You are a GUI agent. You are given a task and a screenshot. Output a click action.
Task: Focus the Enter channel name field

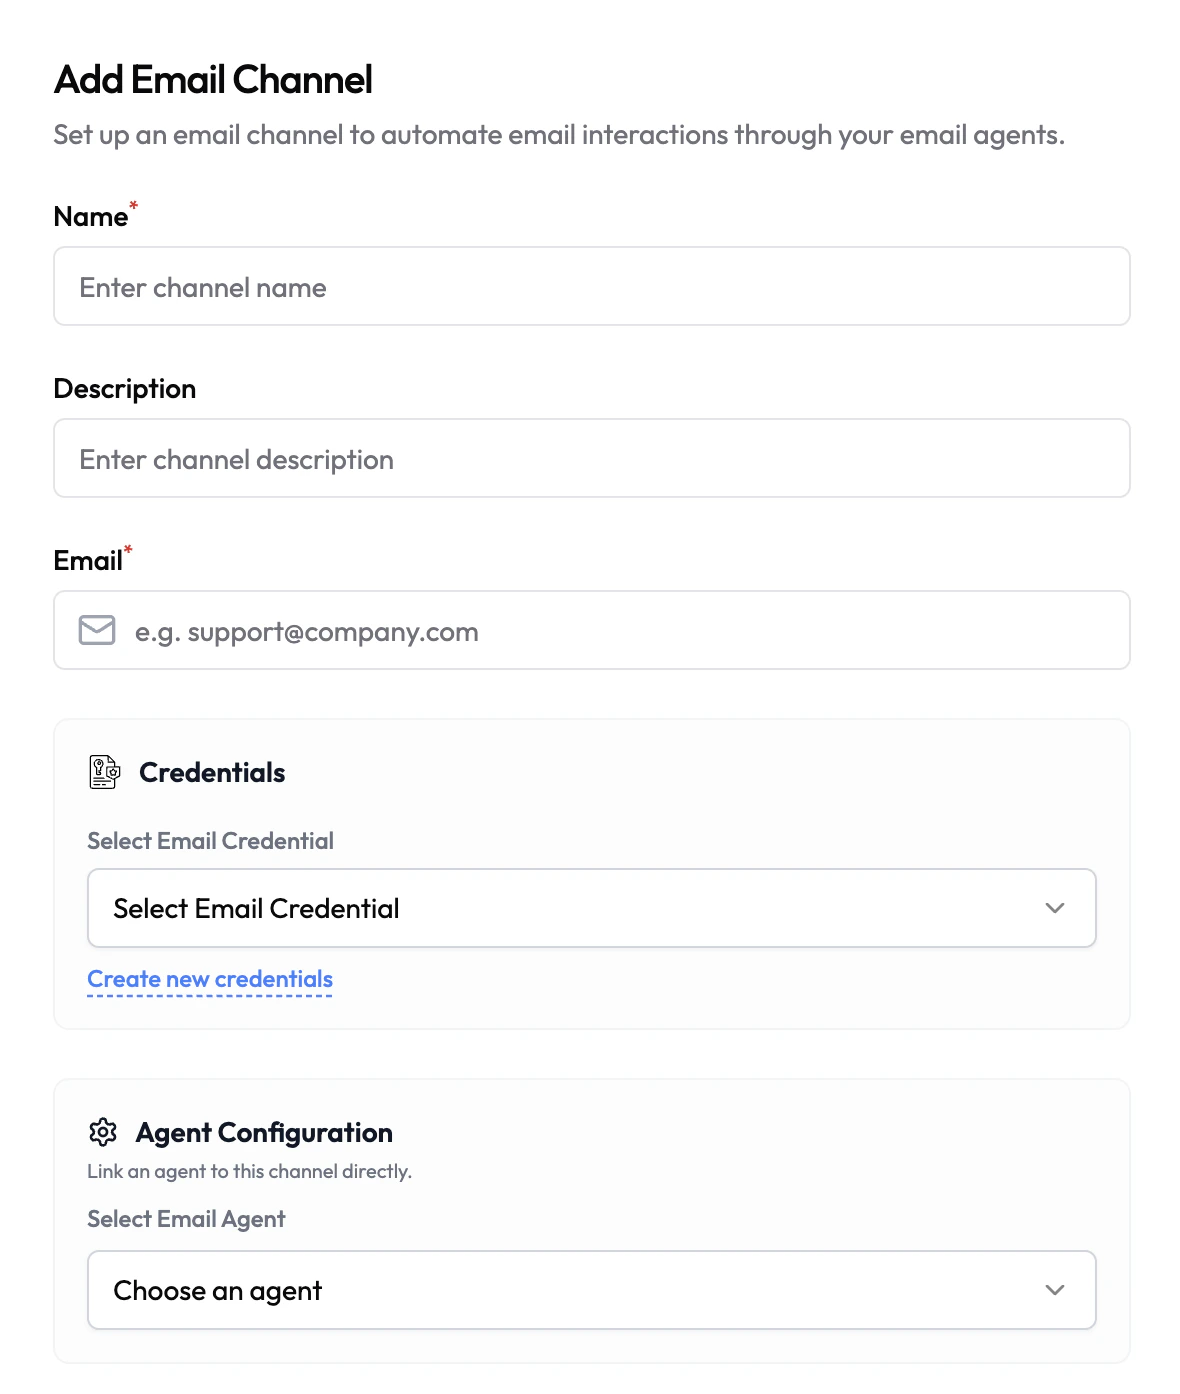click(x=592, y=287)
